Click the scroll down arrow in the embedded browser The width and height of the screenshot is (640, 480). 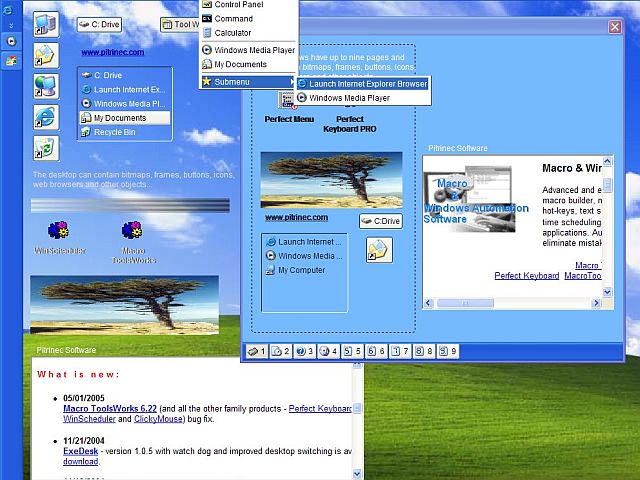pos(607,292)
